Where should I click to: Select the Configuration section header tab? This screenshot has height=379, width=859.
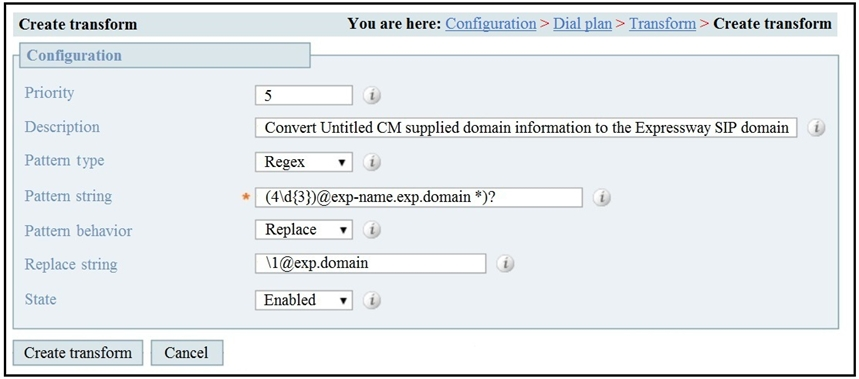tap(164, 55)
